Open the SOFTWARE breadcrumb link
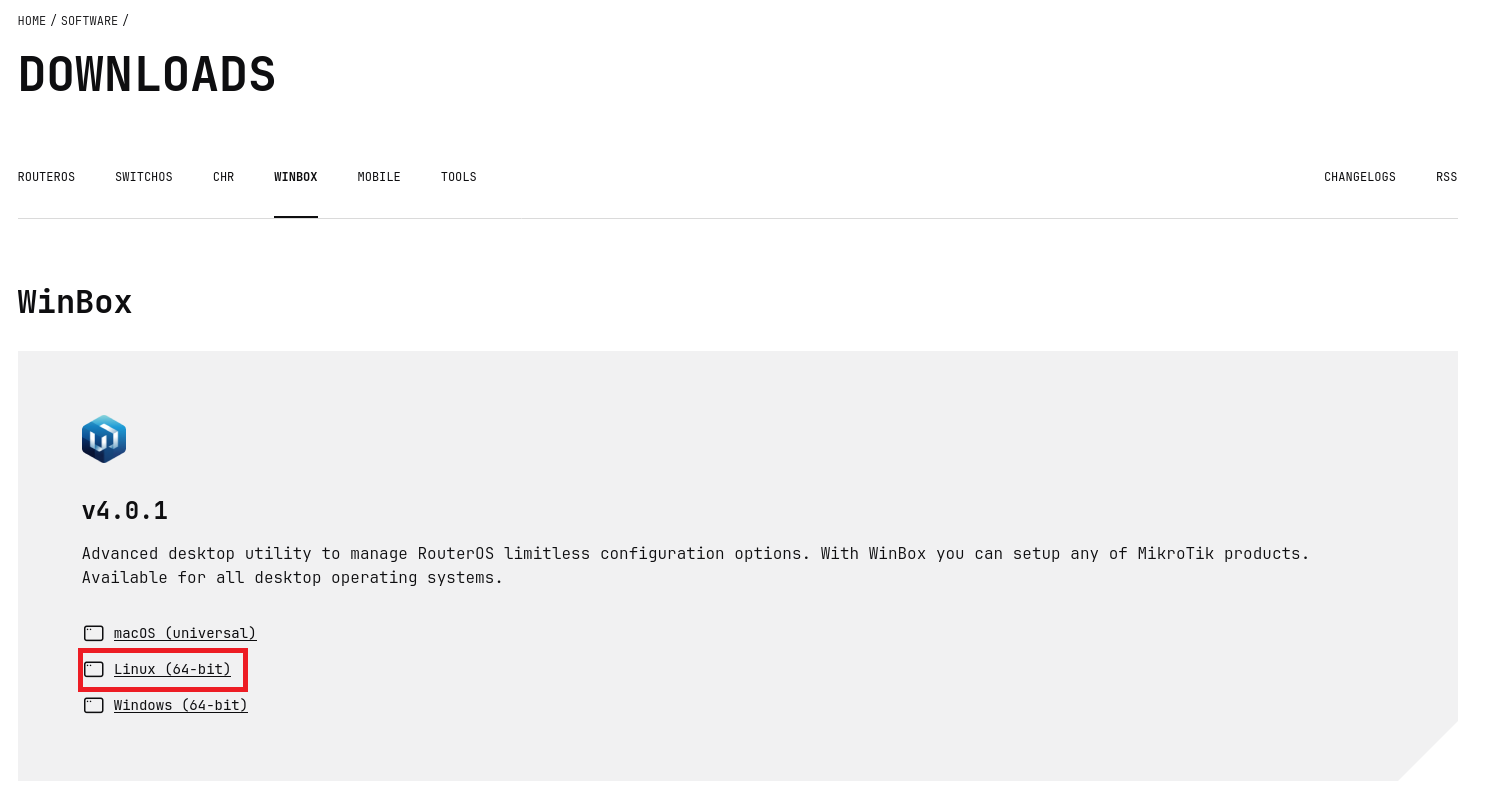The width and height of the screenshot is (1508, 794). 89,20
